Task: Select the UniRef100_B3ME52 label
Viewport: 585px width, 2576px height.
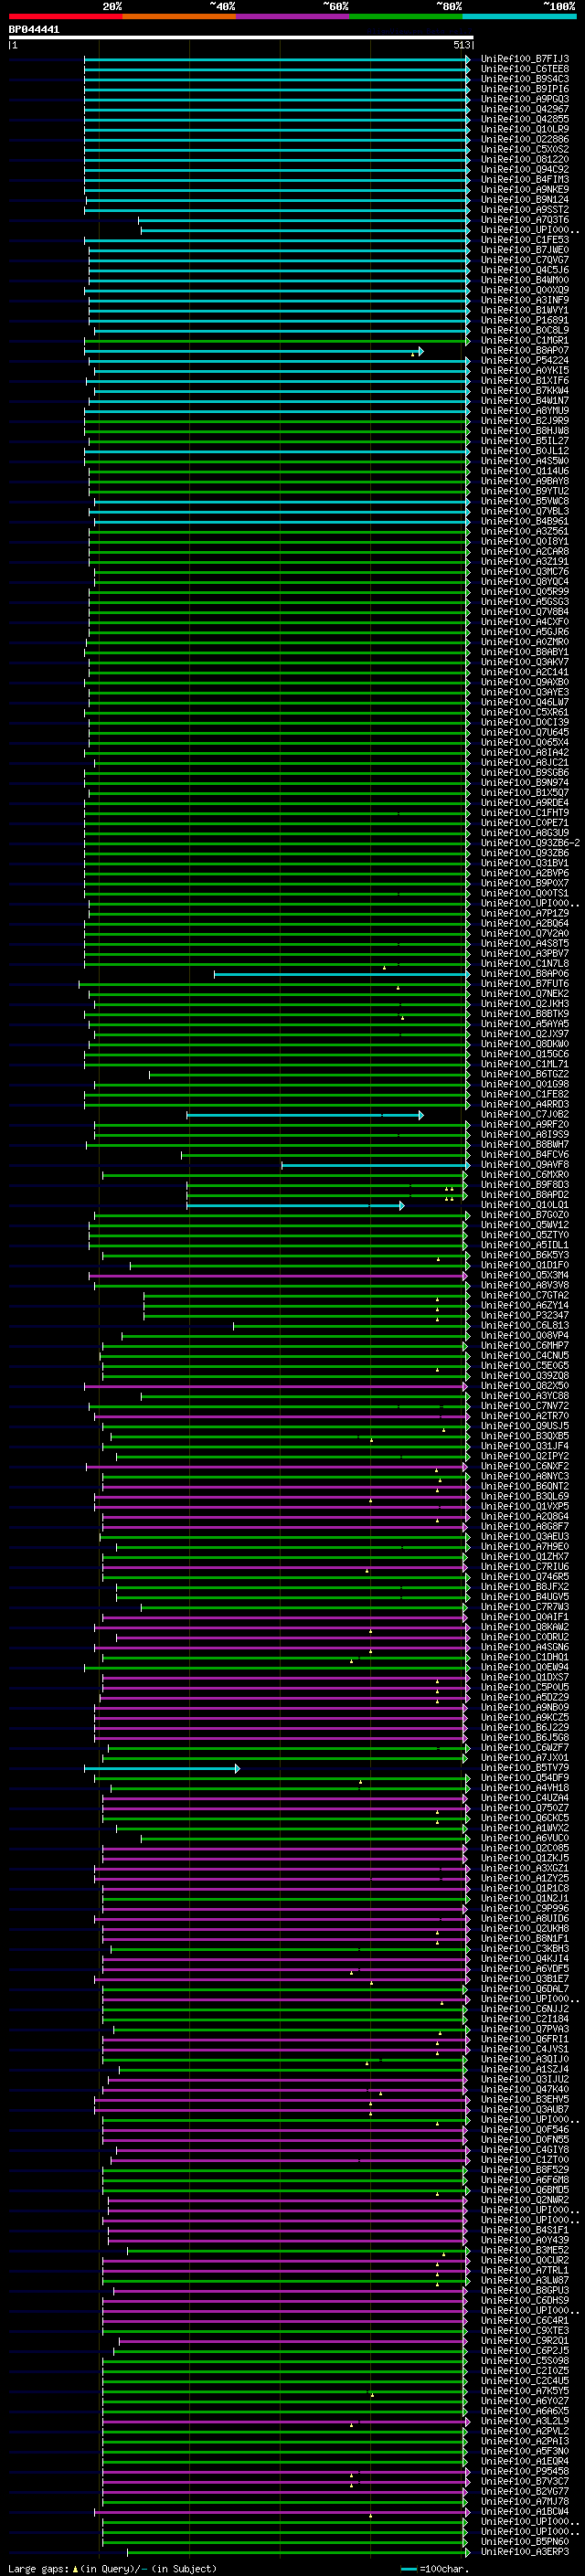Action: pyautogui.click(x=525, y=2251)
